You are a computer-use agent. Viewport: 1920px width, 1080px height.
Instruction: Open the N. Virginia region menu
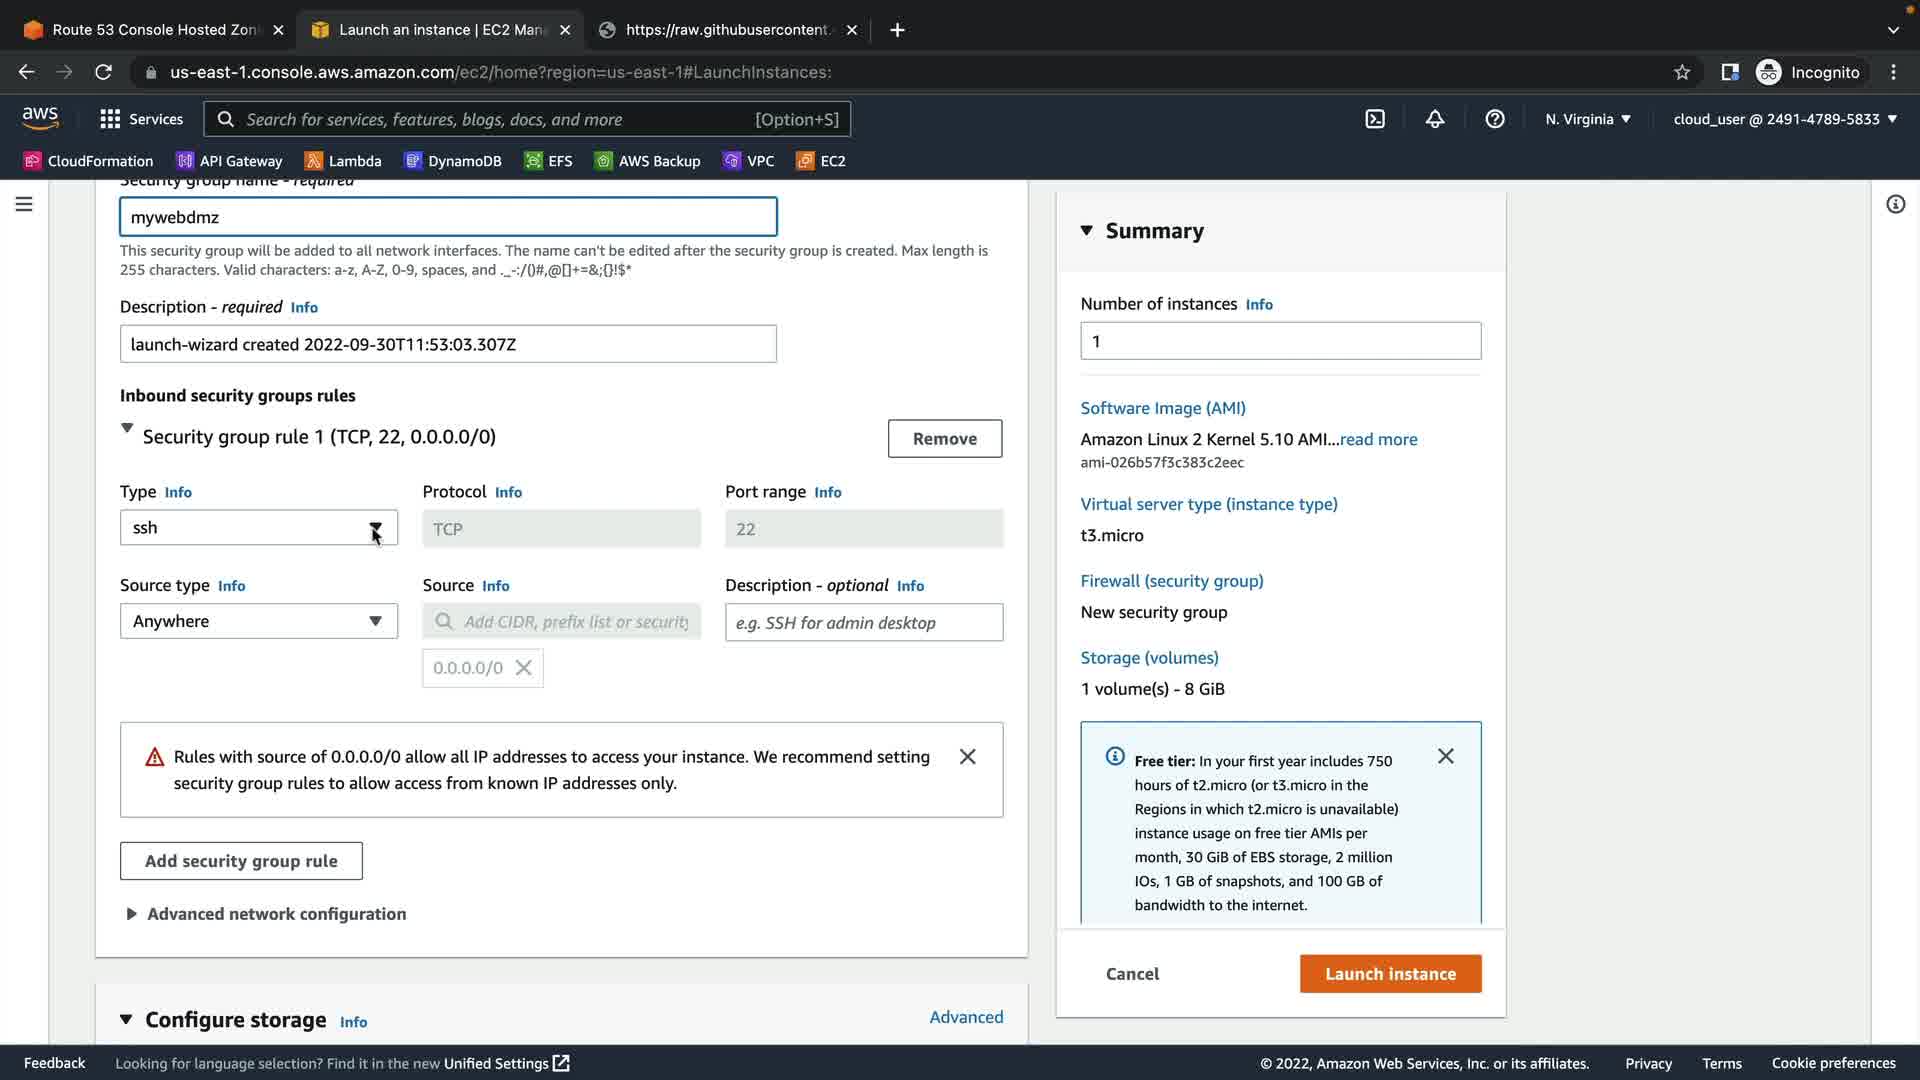(1587, 119)
